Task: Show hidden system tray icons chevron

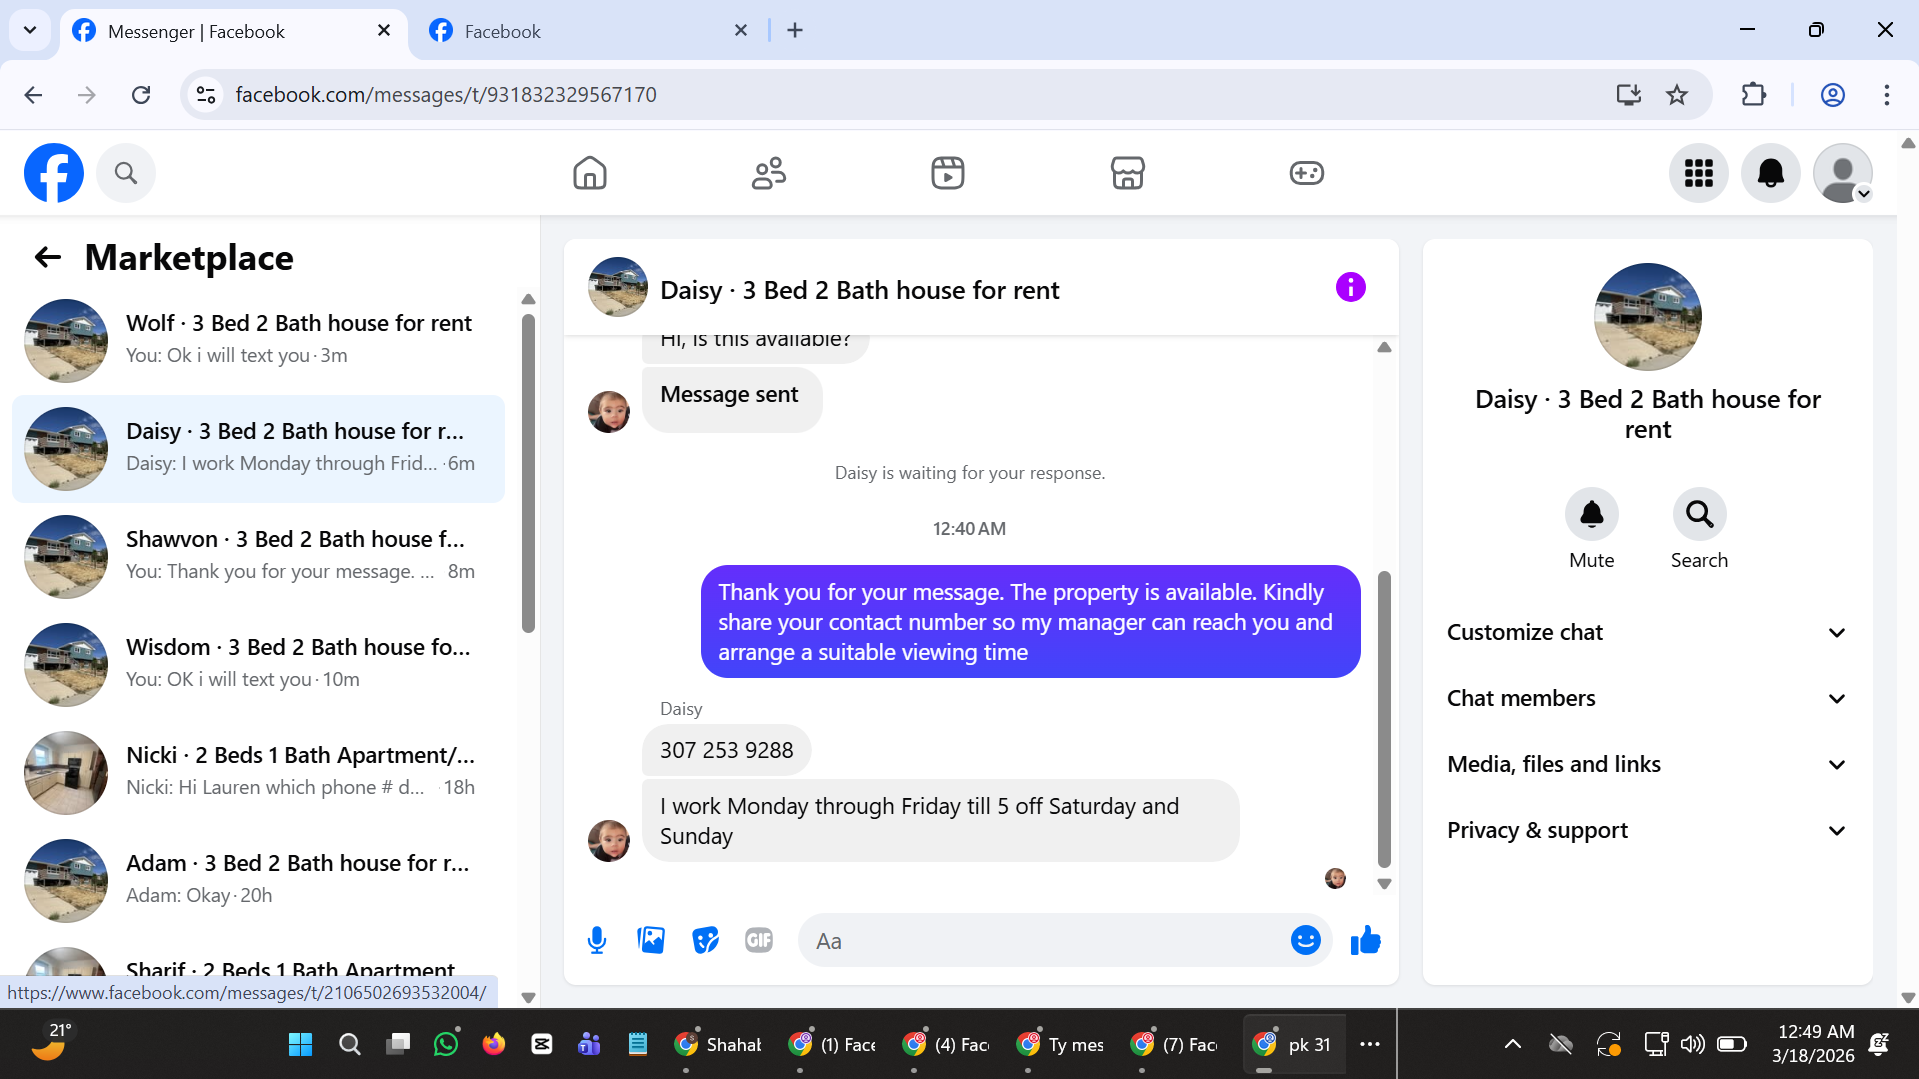Action: pyautogui.click(x=1512, y=1044)
